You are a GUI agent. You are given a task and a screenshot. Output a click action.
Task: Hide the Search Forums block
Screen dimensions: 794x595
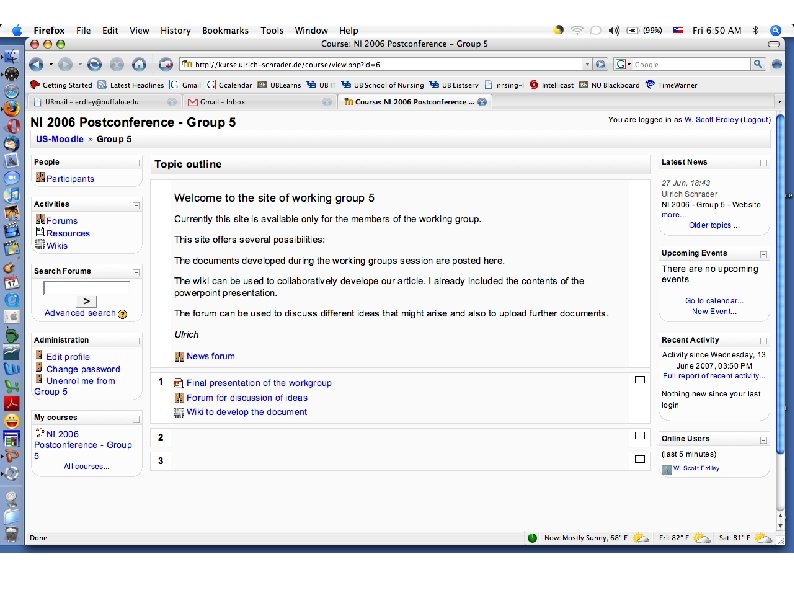(x=137, y=272)
